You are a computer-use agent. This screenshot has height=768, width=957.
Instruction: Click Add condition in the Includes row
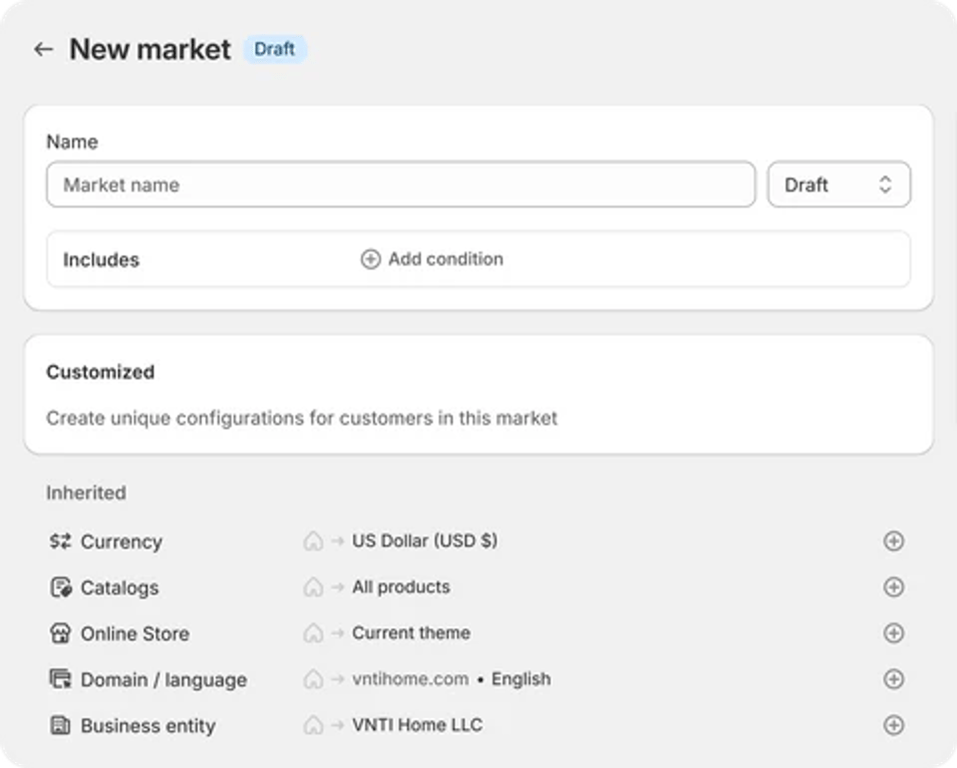[432, 259]
